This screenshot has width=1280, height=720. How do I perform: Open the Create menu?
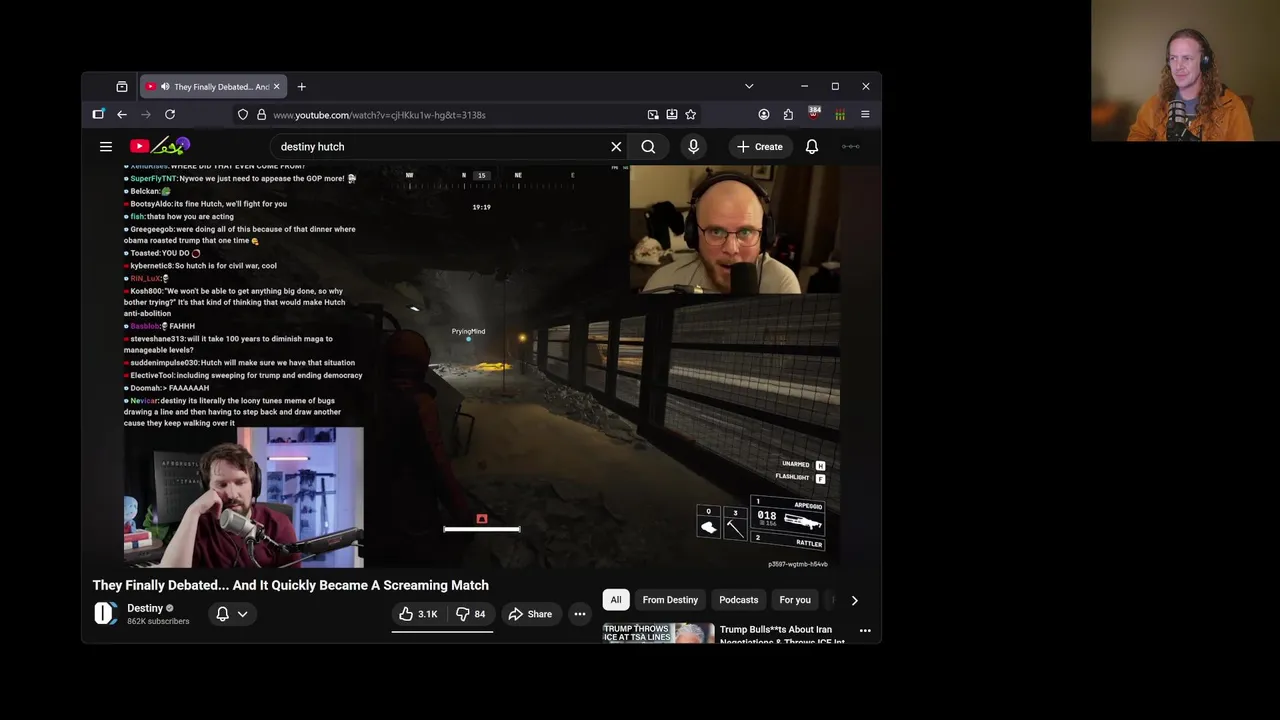coord(760,147)
